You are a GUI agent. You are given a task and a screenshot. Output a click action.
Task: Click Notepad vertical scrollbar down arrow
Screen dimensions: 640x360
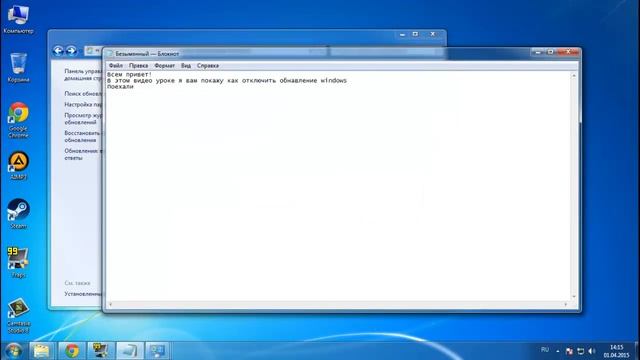574,297
